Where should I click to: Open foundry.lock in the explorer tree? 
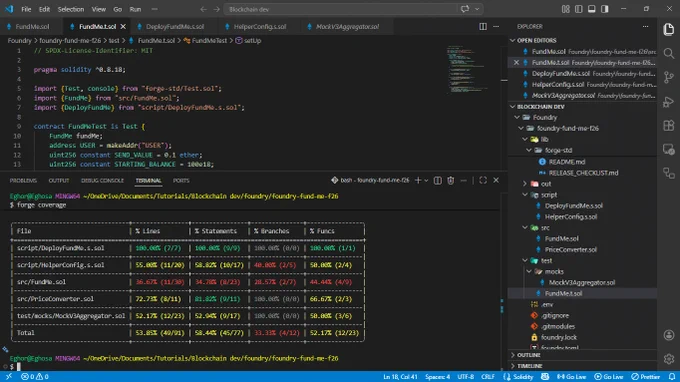point(559,337)
